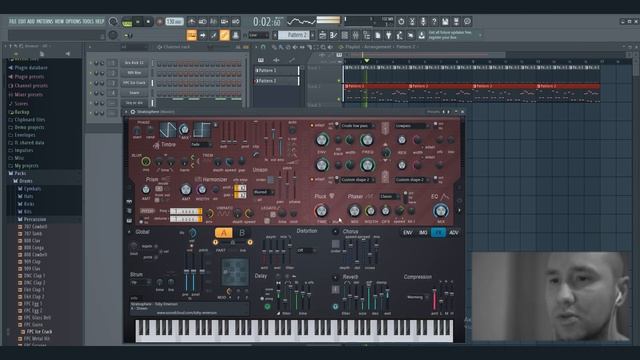The image size is (640, 360).
Task: Click the sawtooth waveform display in Timbre
Action: [x=168, y=130]
